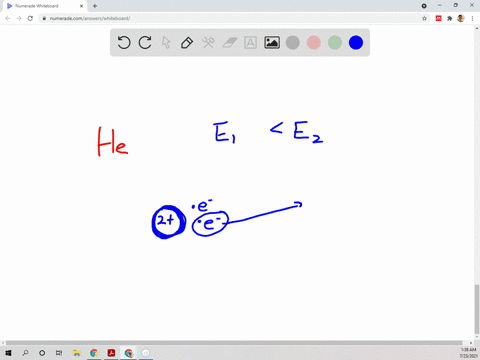Image resolution: width=480 pixels, height=360 pixels.
Task: Open the Windows Start menu
Action: (x=8, y=353)
